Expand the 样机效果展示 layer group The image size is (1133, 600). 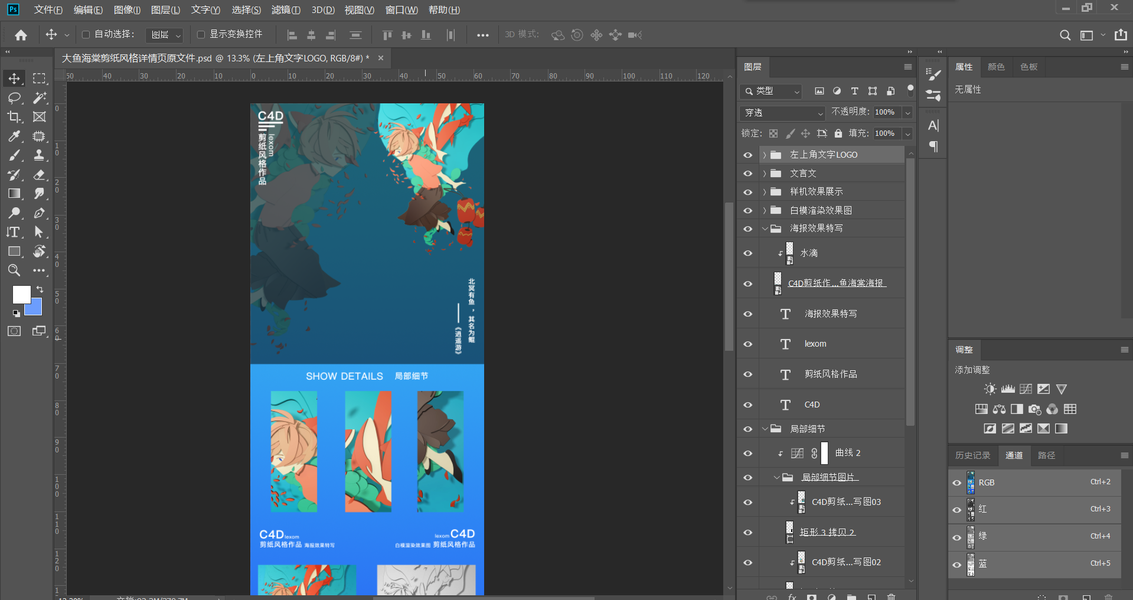pos(764,192)
